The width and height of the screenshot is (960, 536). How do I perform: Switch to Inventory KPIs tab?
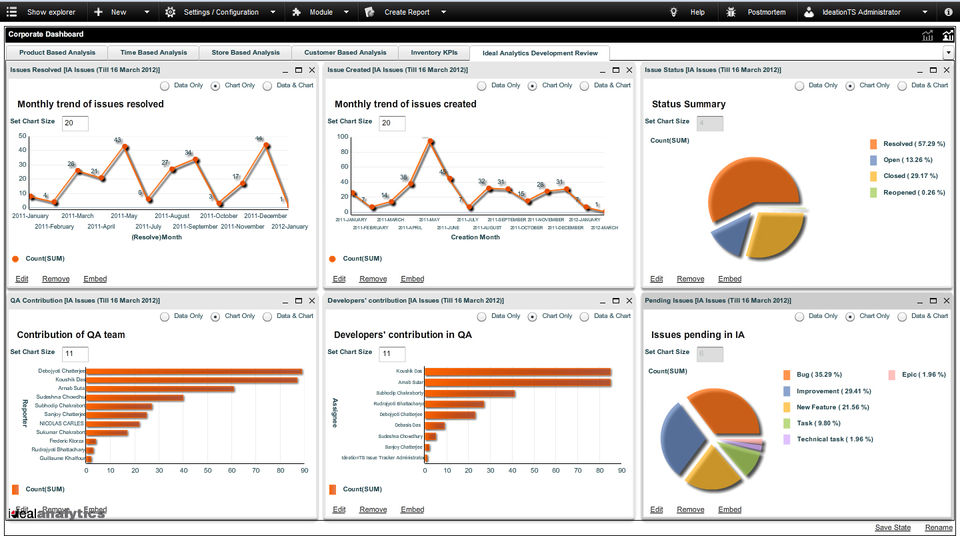[x=434, y=53]
